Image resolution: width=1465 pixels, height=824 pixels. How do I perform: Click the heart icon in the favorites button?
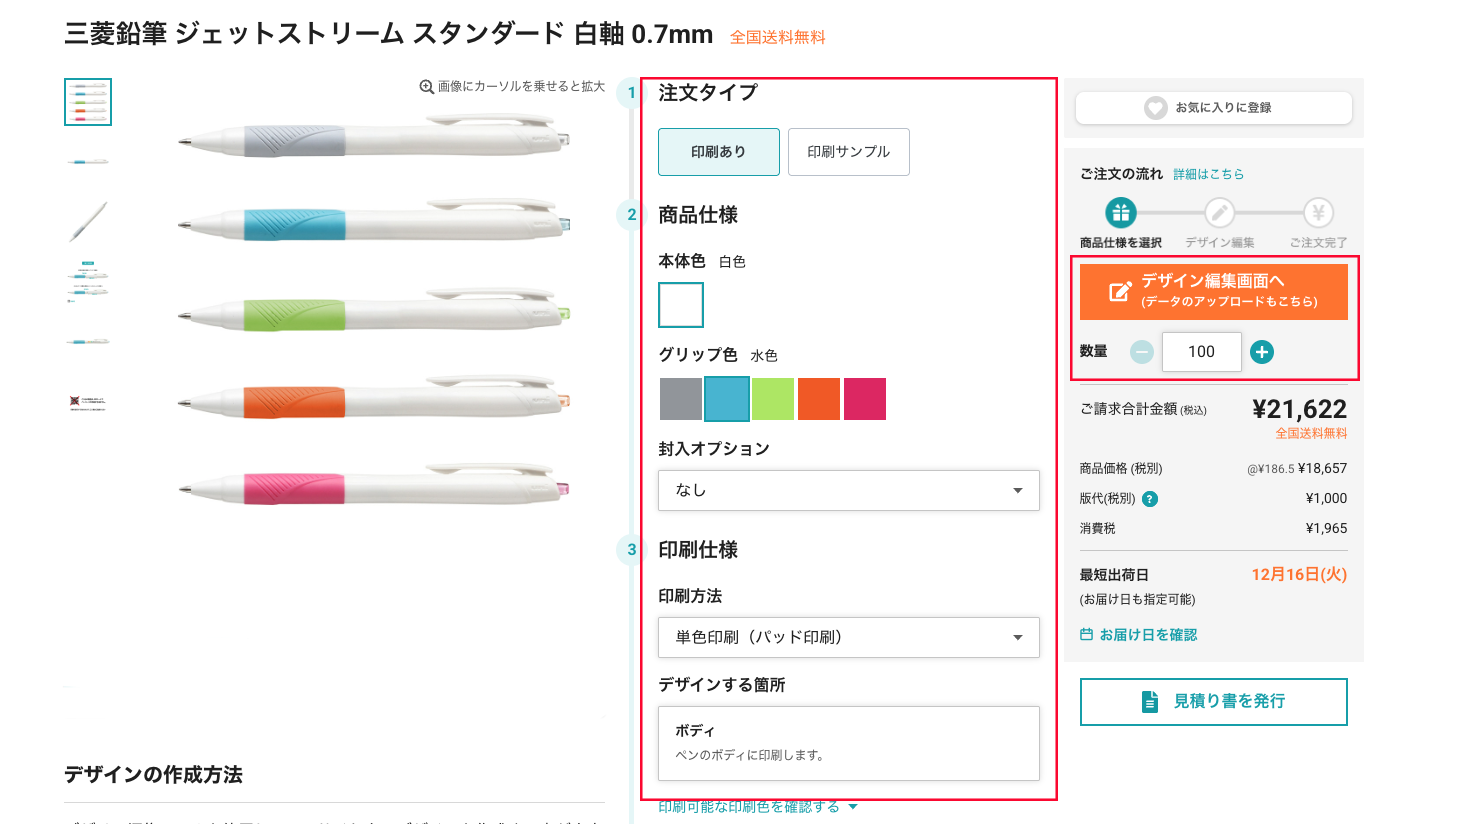click(x=1156, y=108)
